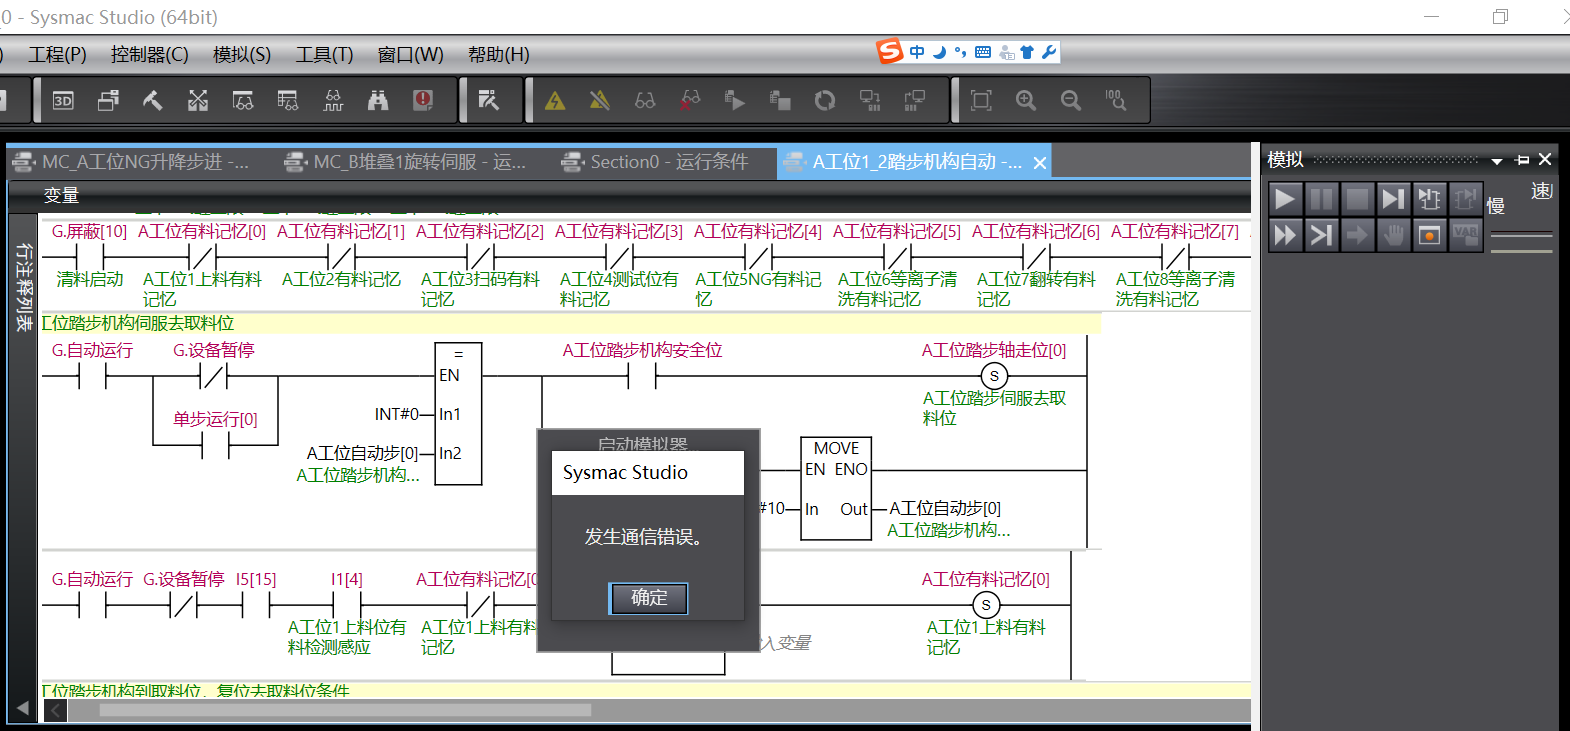Screen dimensions: 1570x731
Task: Click the 确定 button in the error dialog
Action: point(648,598)
